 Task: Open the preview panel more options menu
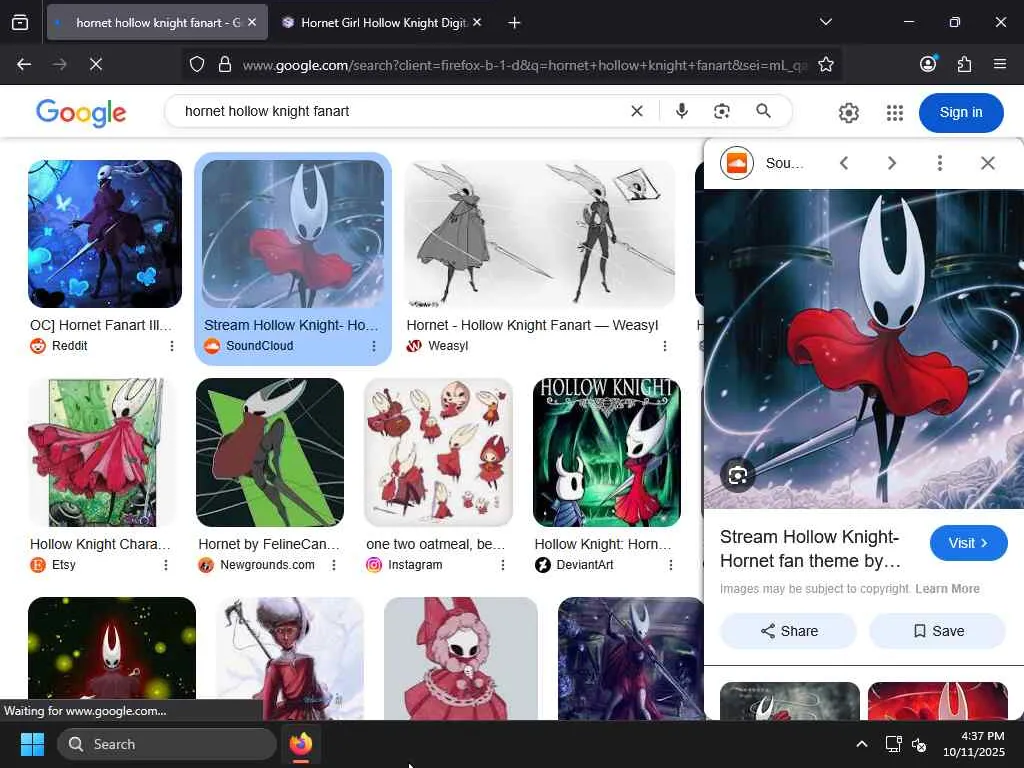940,163
